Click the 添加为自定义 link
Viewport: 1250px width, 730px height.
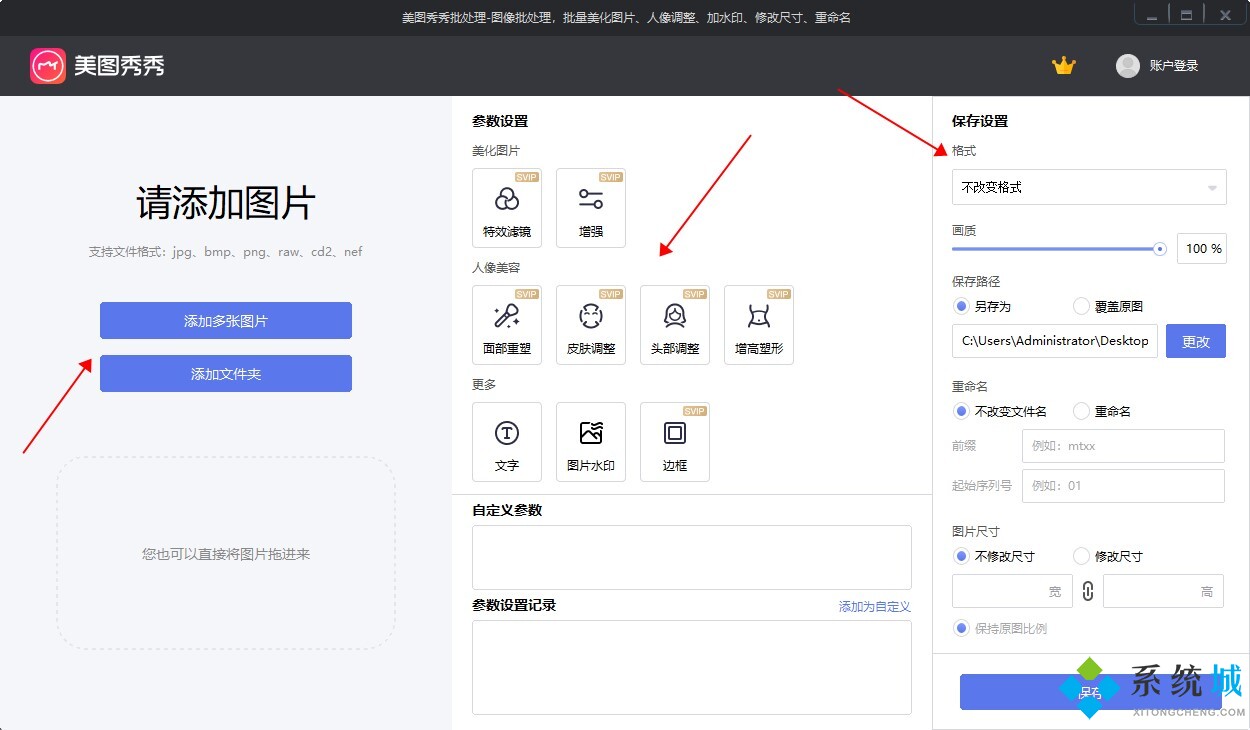pos(875,606)
